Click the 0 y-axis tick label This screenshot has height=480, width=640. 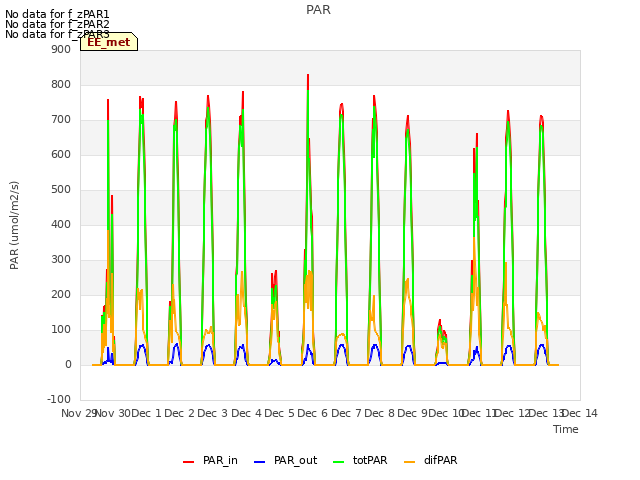click(68, 364)
